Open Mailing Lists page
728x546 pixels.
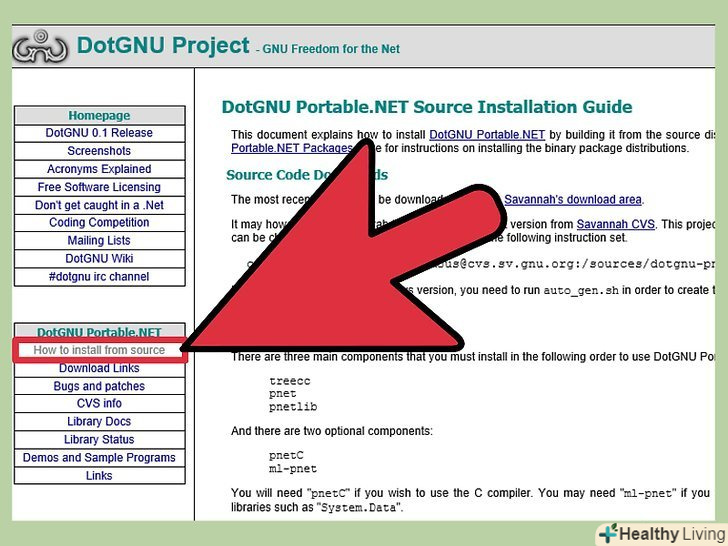coord(99,240)
